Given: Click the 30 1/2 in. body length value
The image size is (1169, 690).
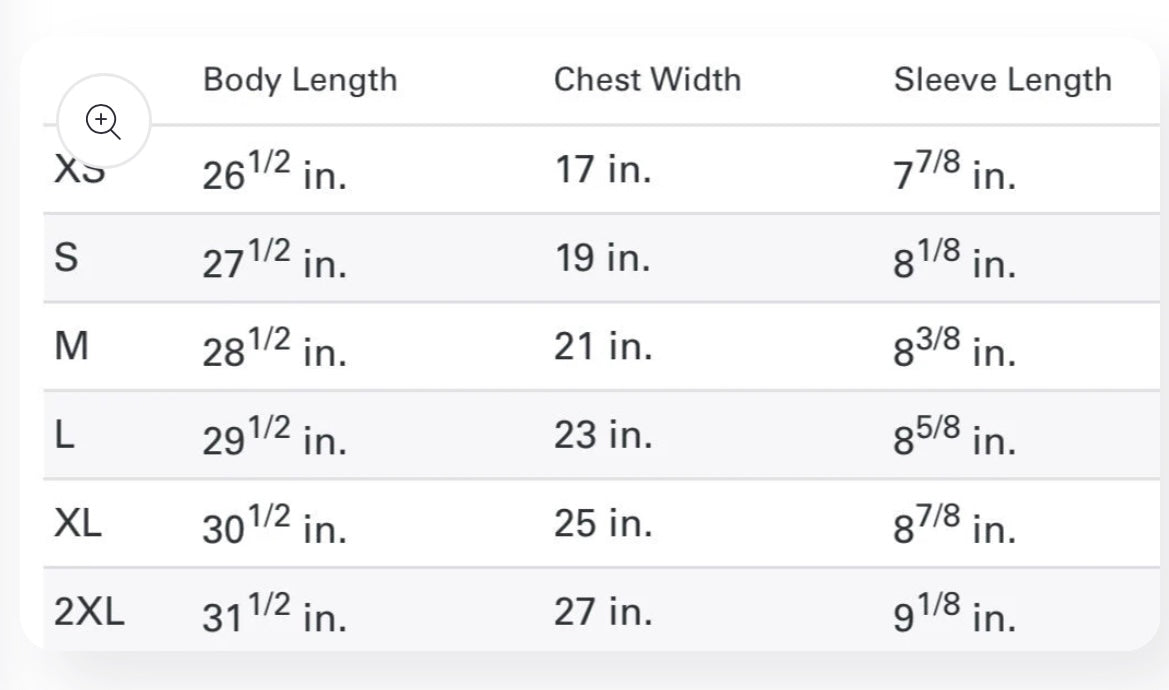Looking at the screenshot, I should coord(274,525).
